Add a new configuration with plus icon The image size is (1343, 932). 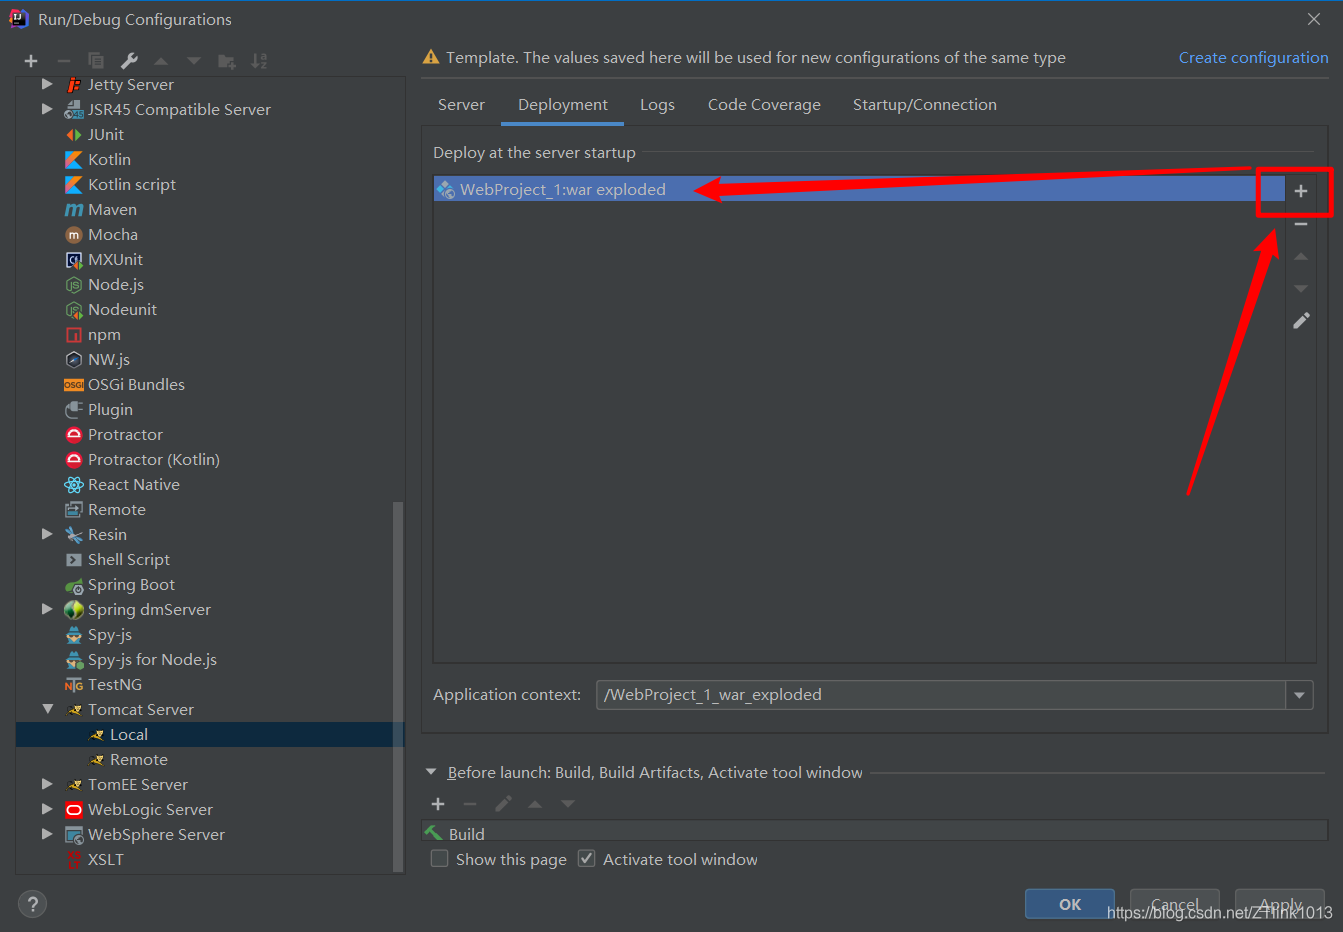click(31, 61)
